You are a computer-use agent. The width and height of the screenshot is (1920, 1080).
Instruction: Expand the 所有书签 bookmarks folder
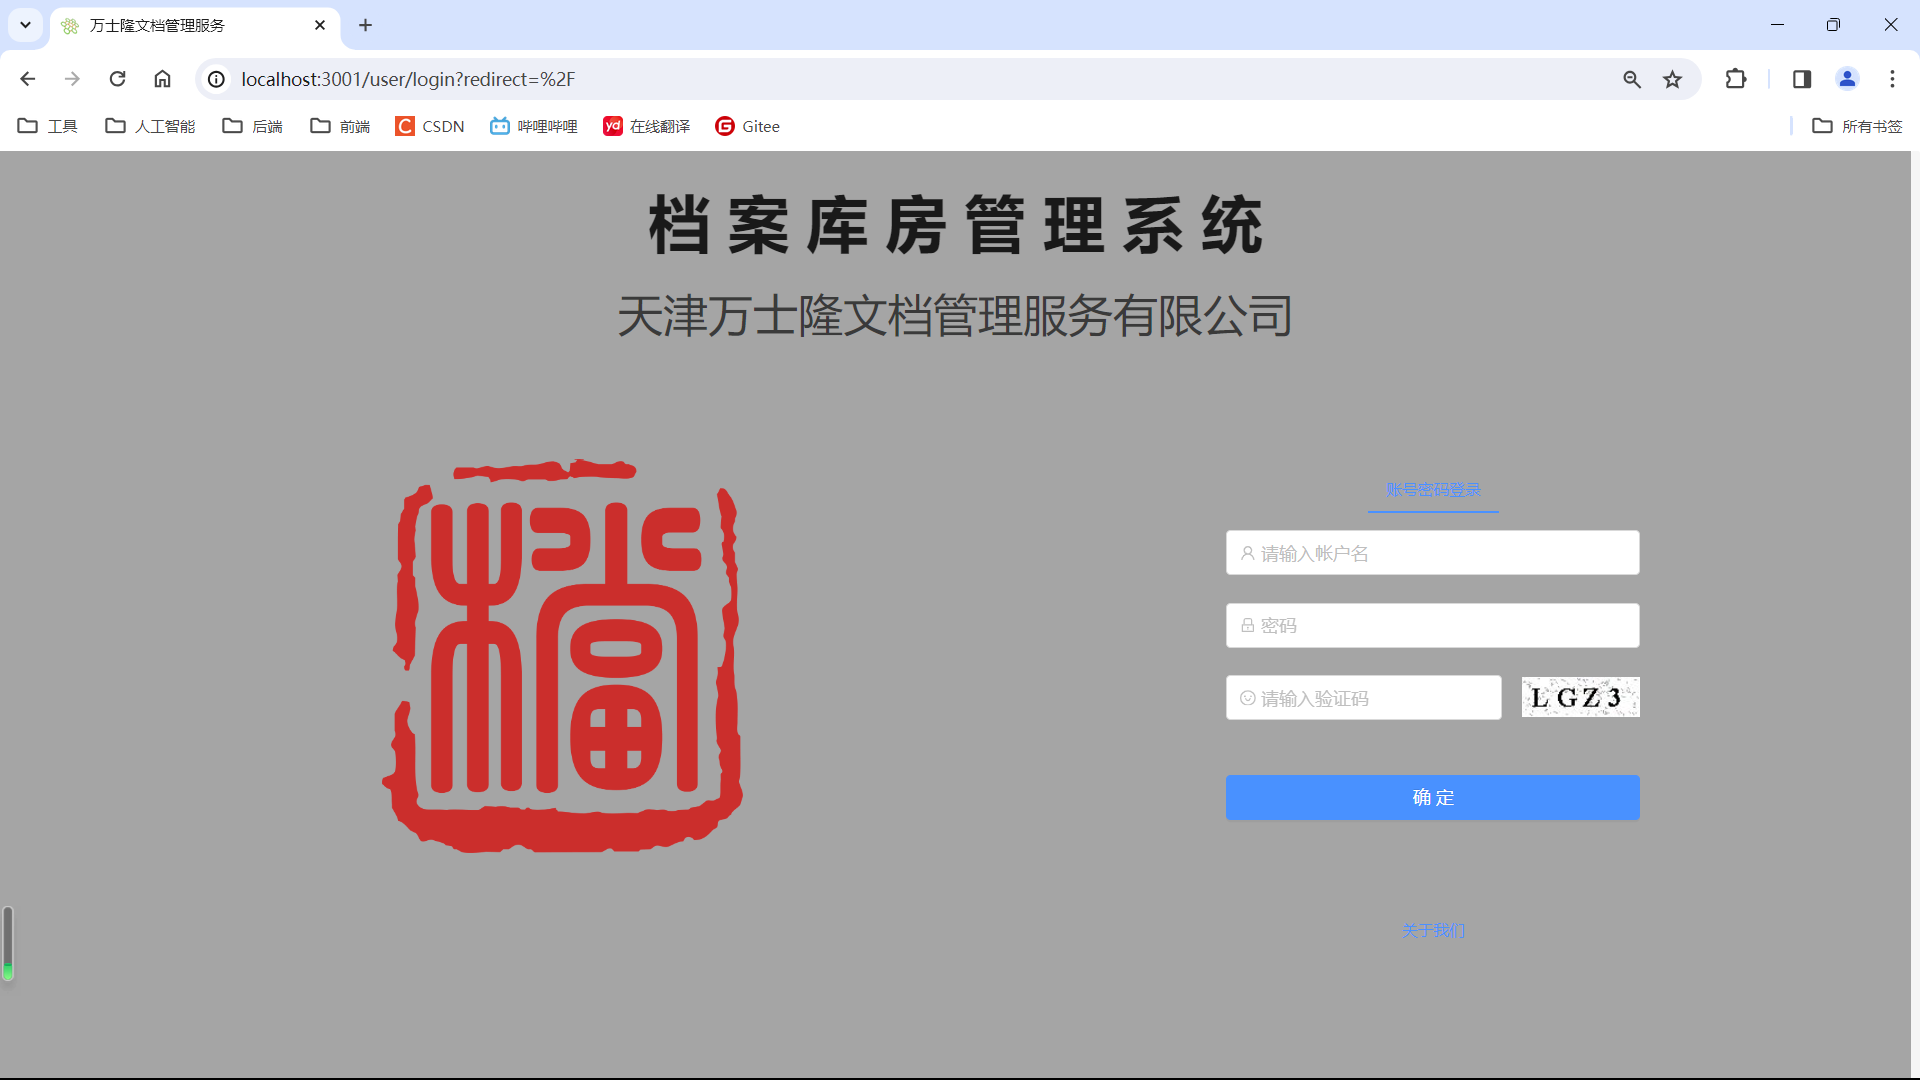click(1857, 126)
